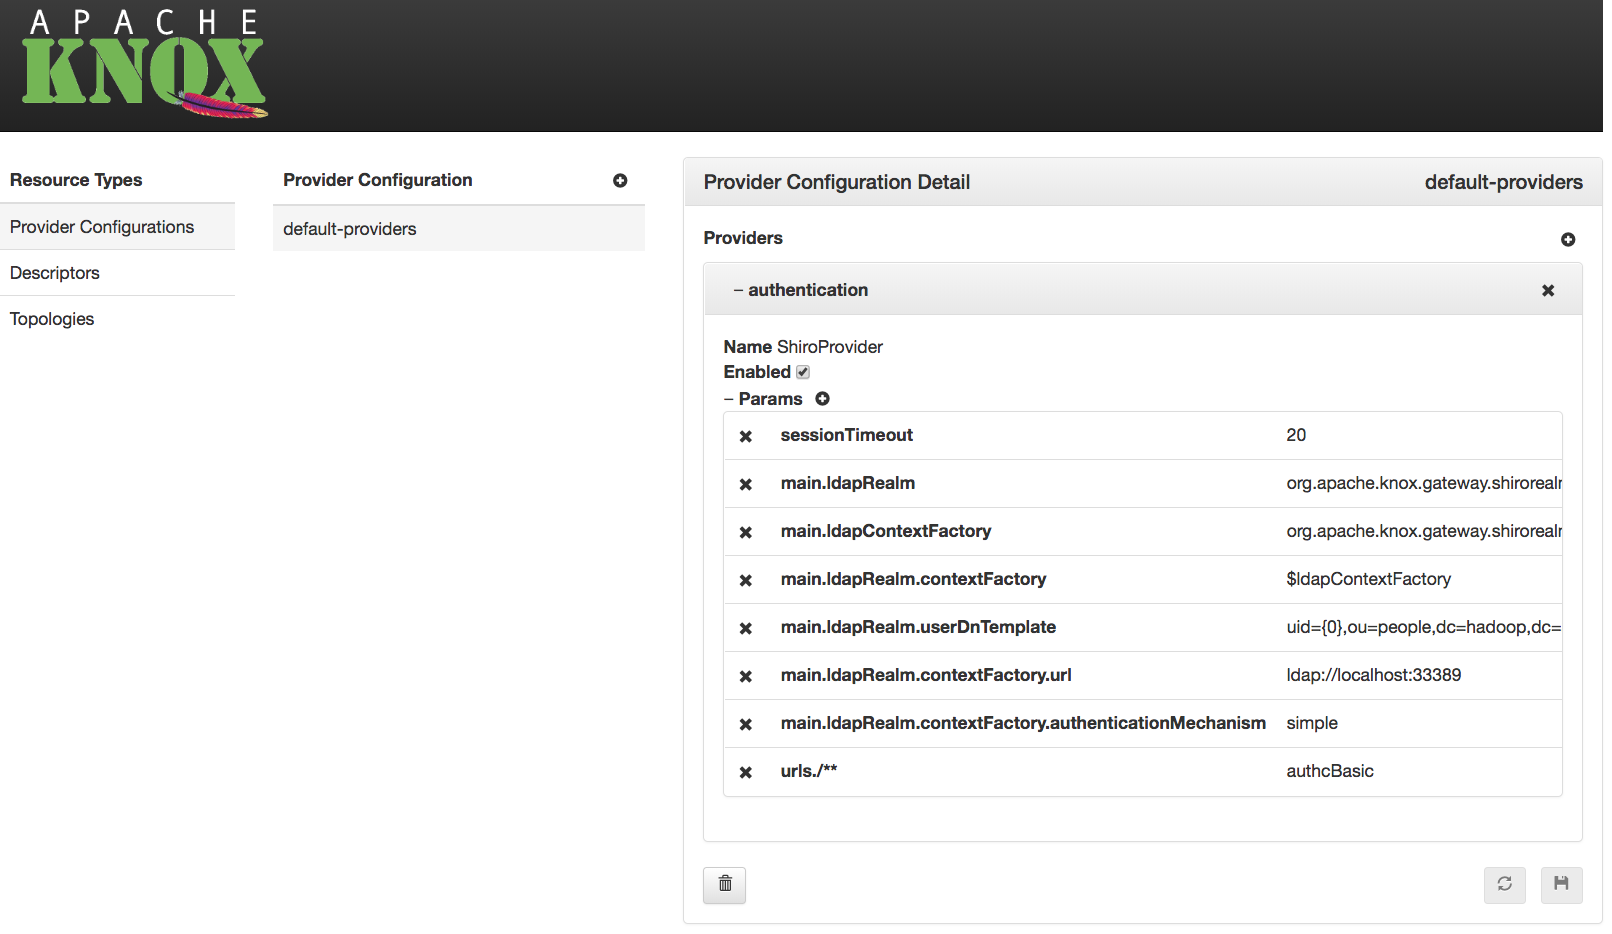Collapse the authentication provider section

pos(737,290)
